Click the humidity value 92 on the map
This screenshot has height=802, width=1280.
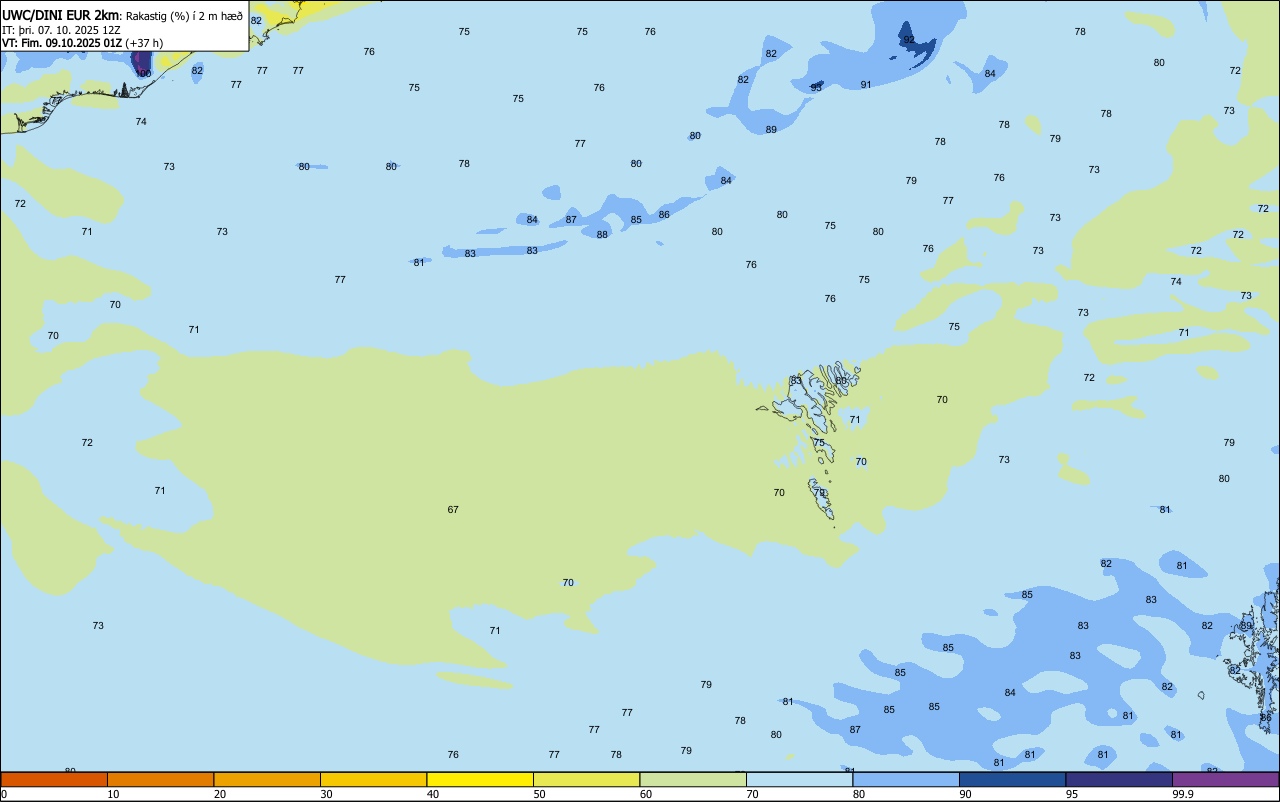(909, 40)
